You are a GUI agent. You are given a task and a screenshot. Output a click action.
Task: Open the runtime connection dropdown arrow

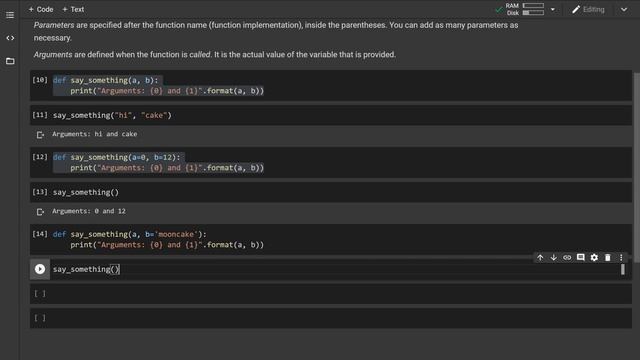553,9
